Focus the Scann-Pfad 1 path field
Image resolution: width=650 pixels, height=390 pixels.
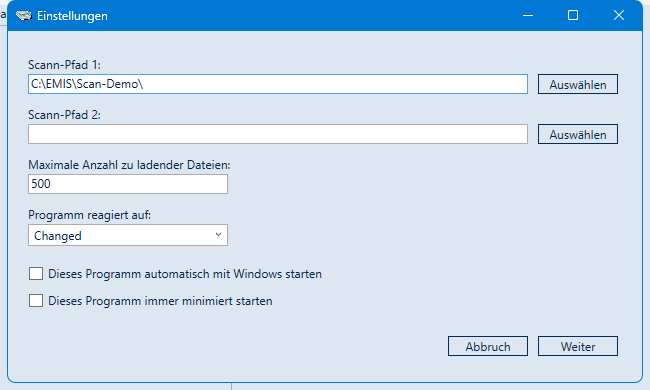point(278,84)
